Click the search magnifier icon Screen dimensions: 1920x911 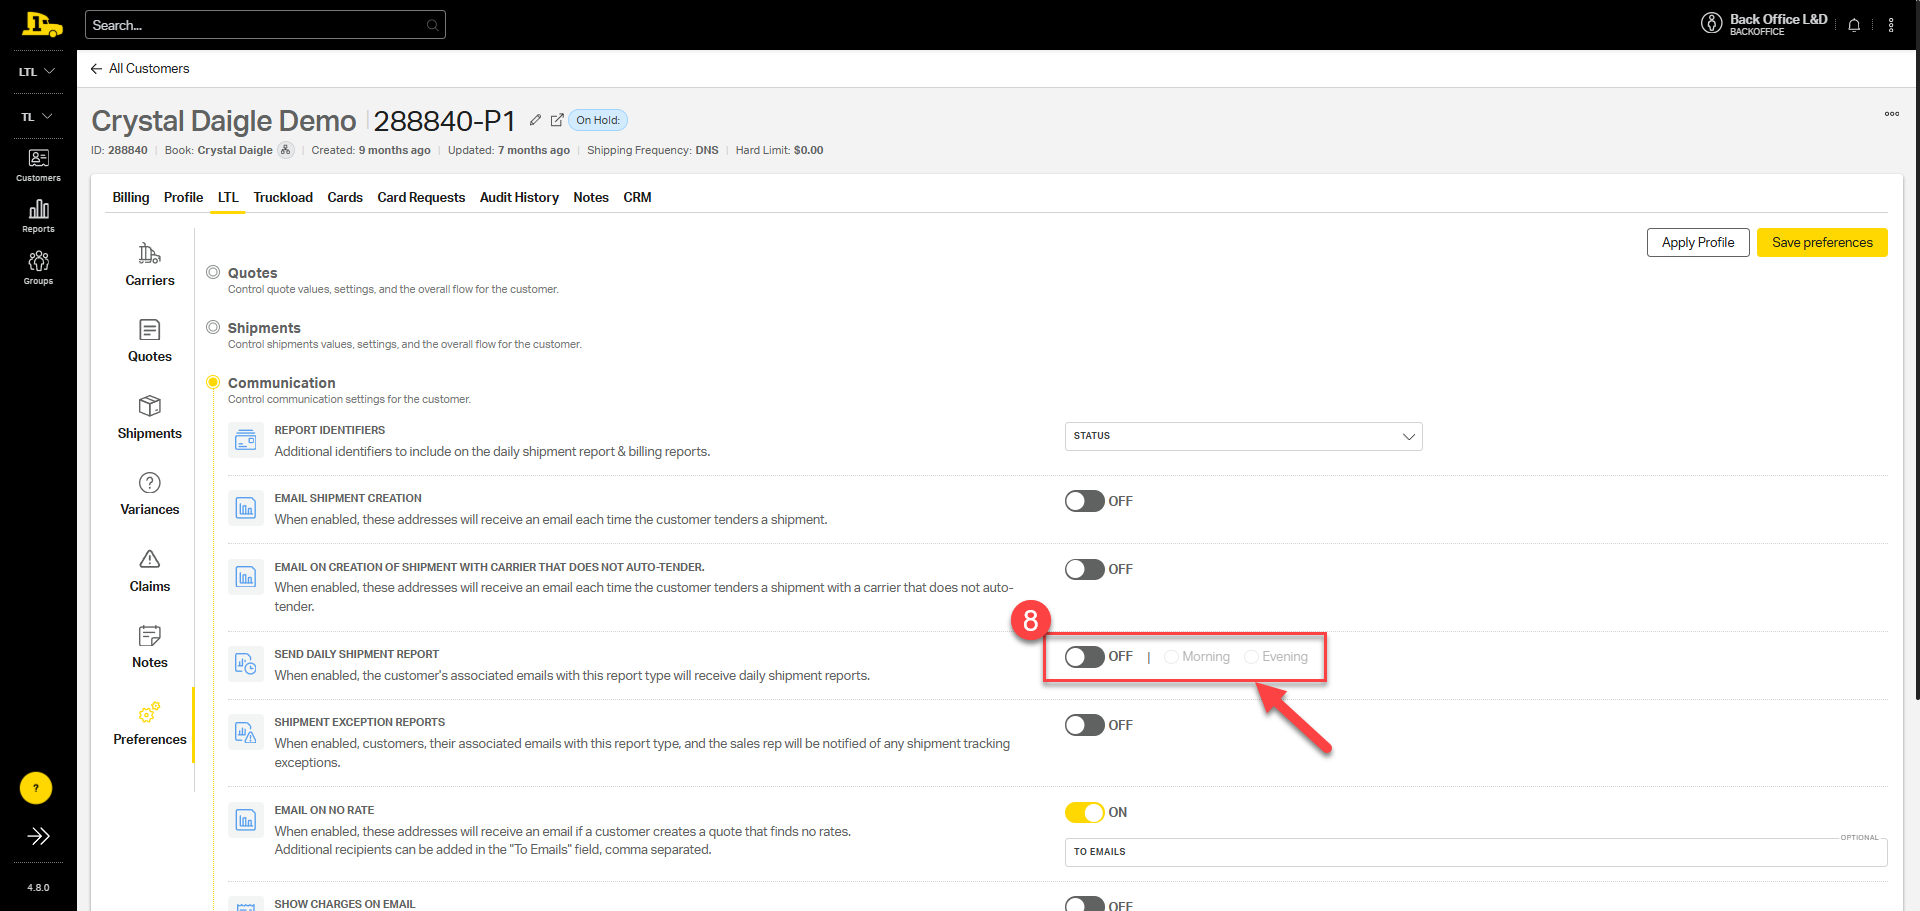tap(432, 25)
